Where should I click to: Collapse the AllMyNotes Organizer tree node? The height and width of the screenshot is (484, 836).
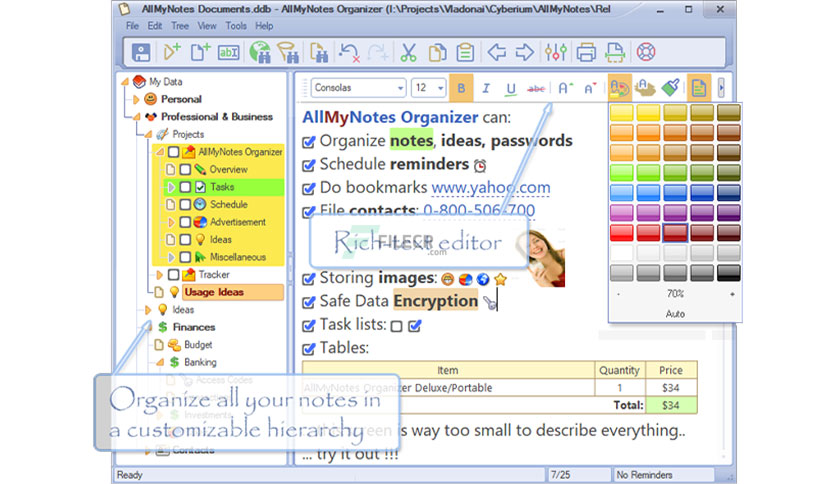159,152
